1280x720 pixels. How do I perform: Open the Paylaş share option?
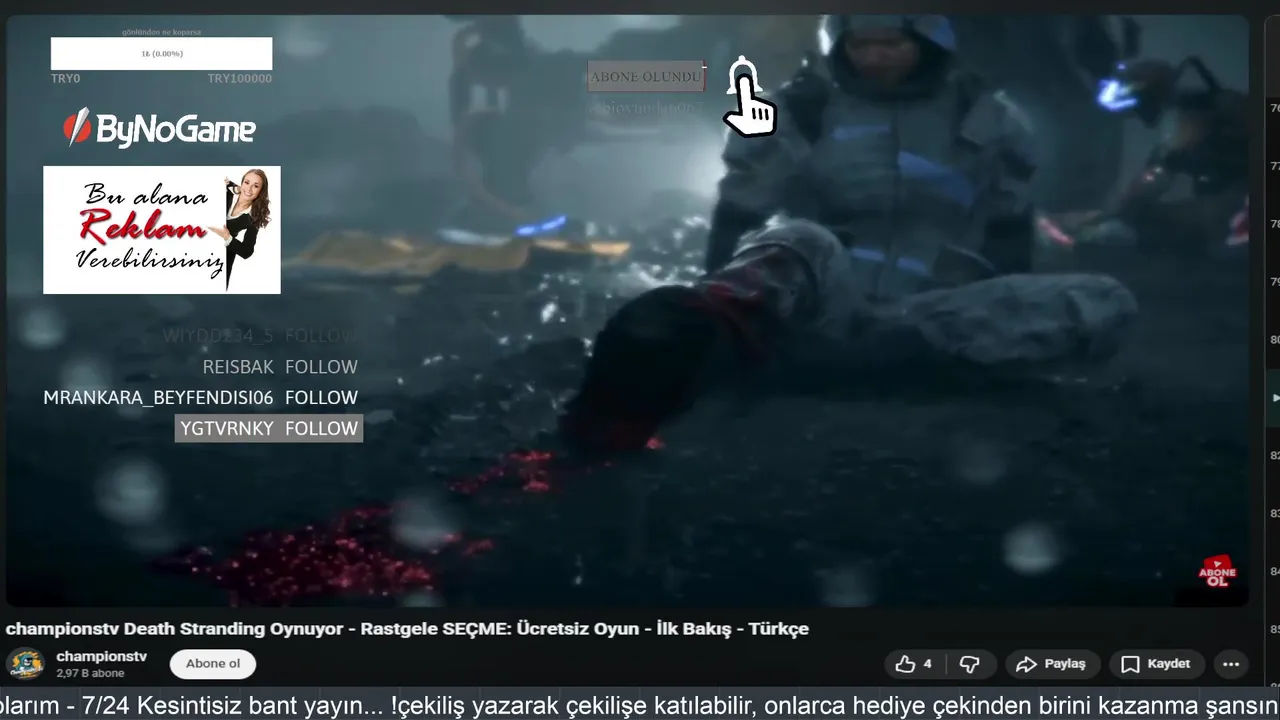[1051, 664]
